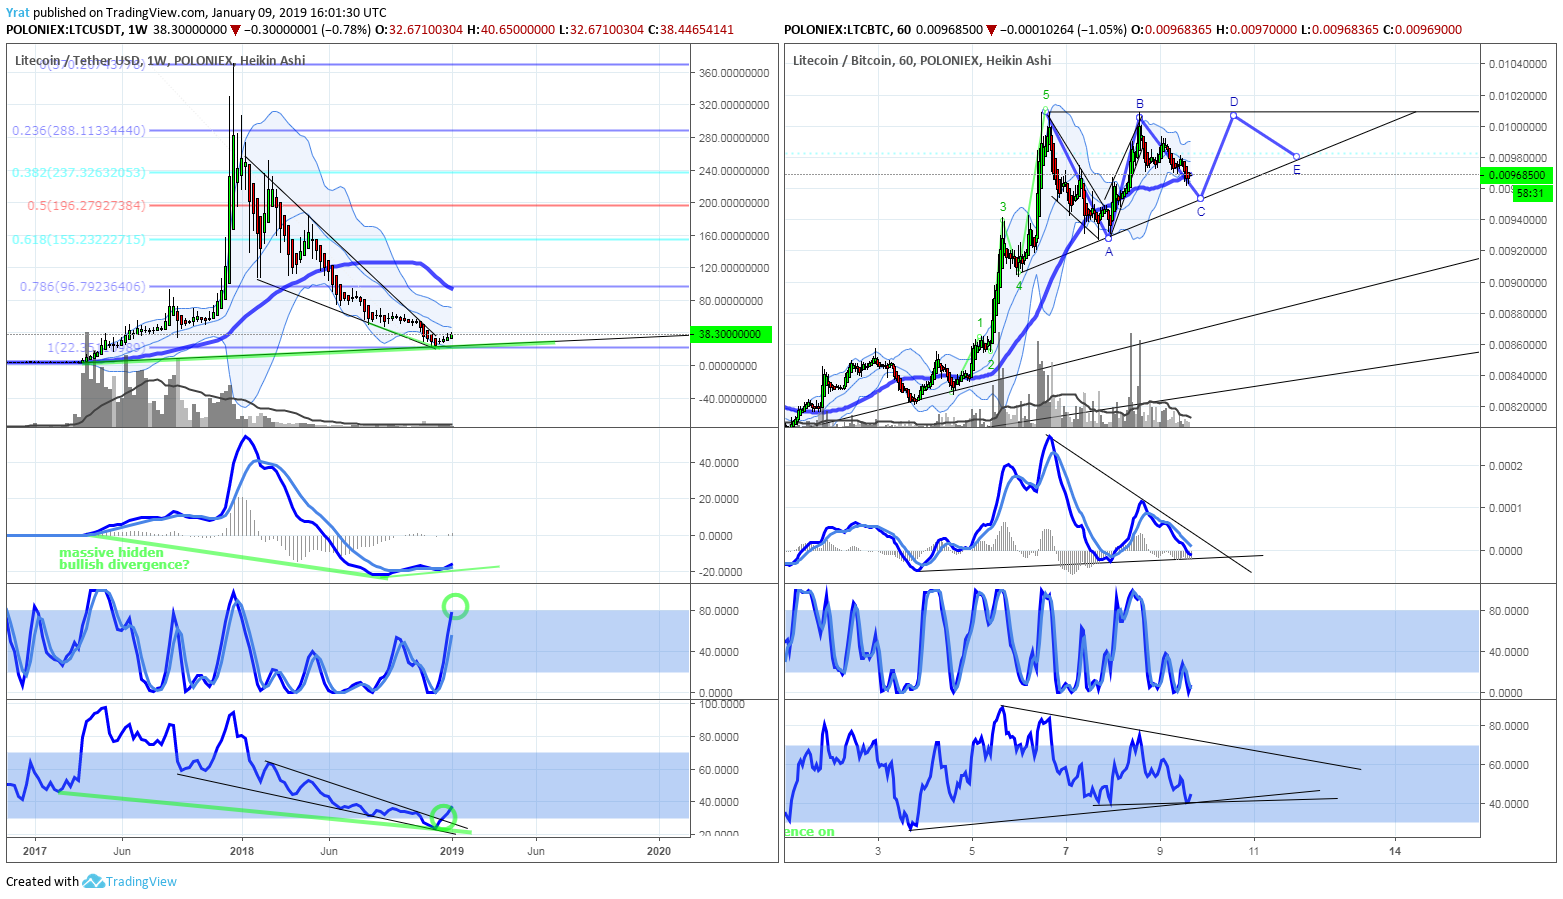Click the green 38.30000000 current price label
This screenshot has height=899, width=1563.
point(731,334)
